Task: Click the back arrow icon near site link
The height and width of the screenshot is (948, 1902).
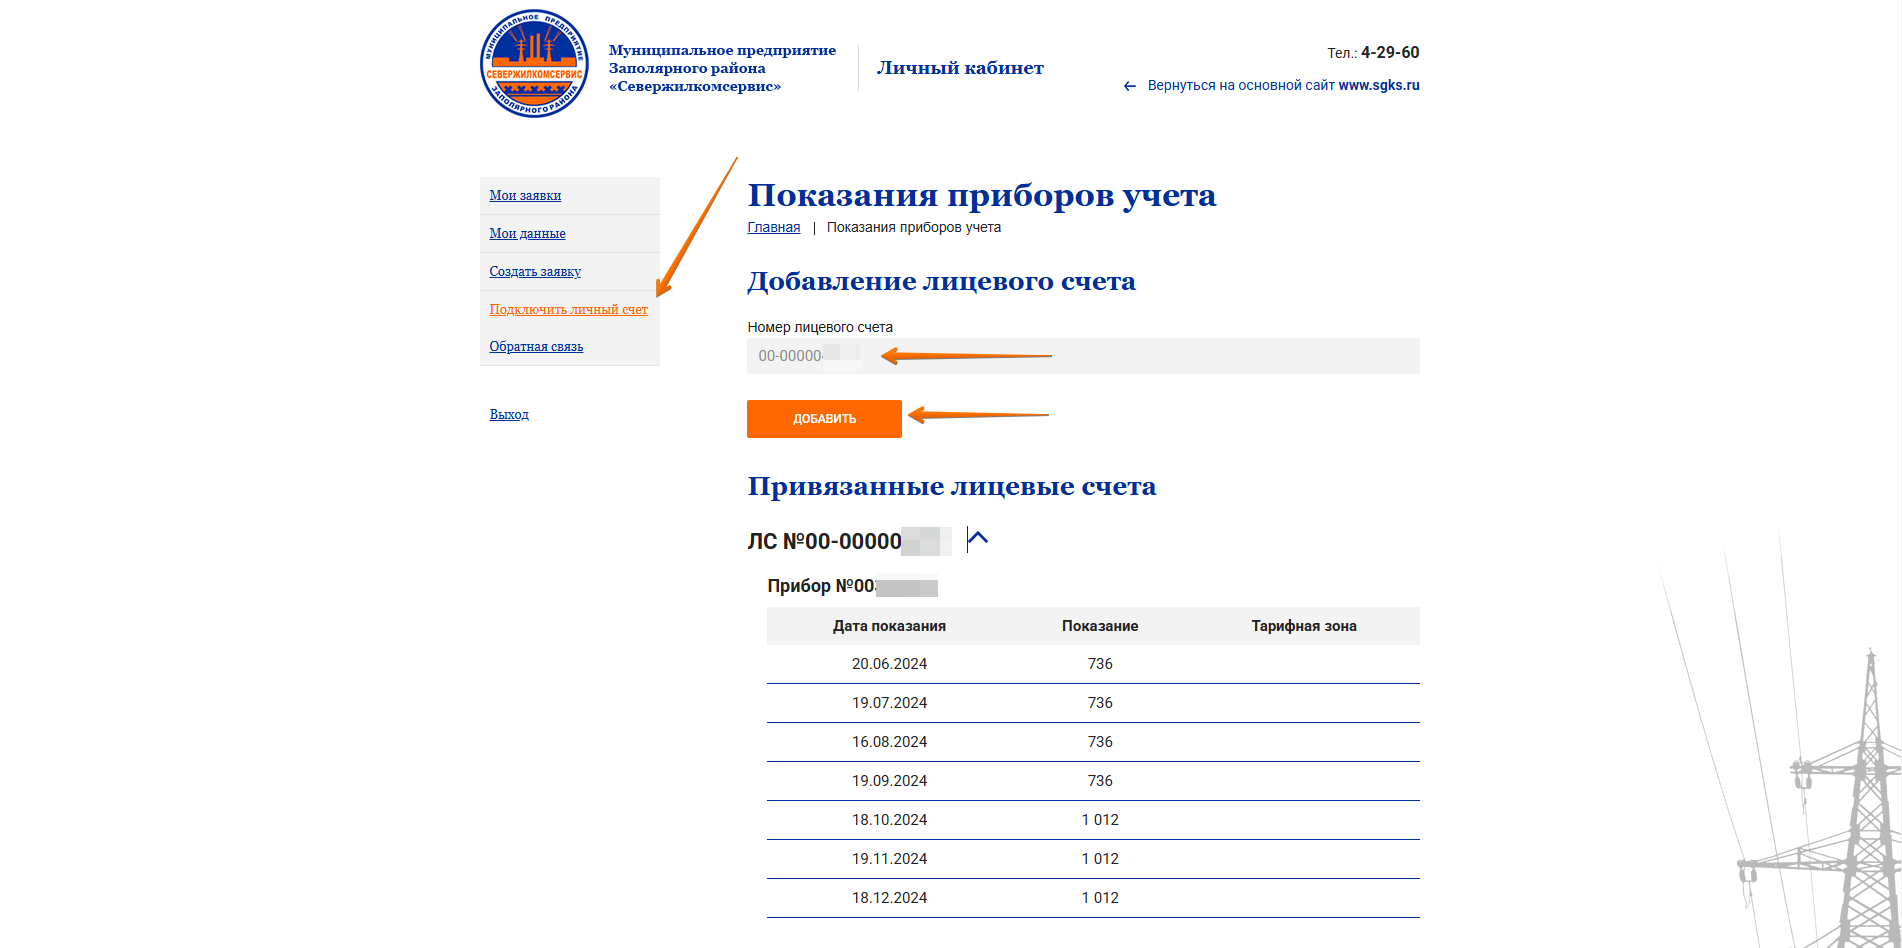Action: (1129, 86)
